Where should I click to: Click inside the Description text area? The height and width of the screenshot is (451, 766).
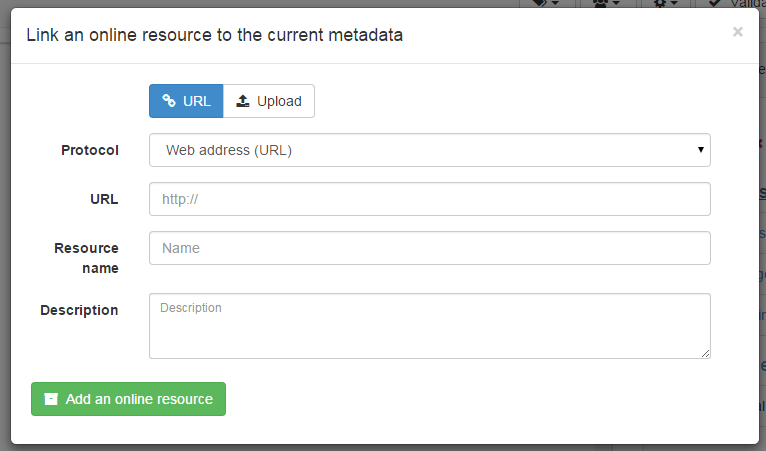click(429, 326)
